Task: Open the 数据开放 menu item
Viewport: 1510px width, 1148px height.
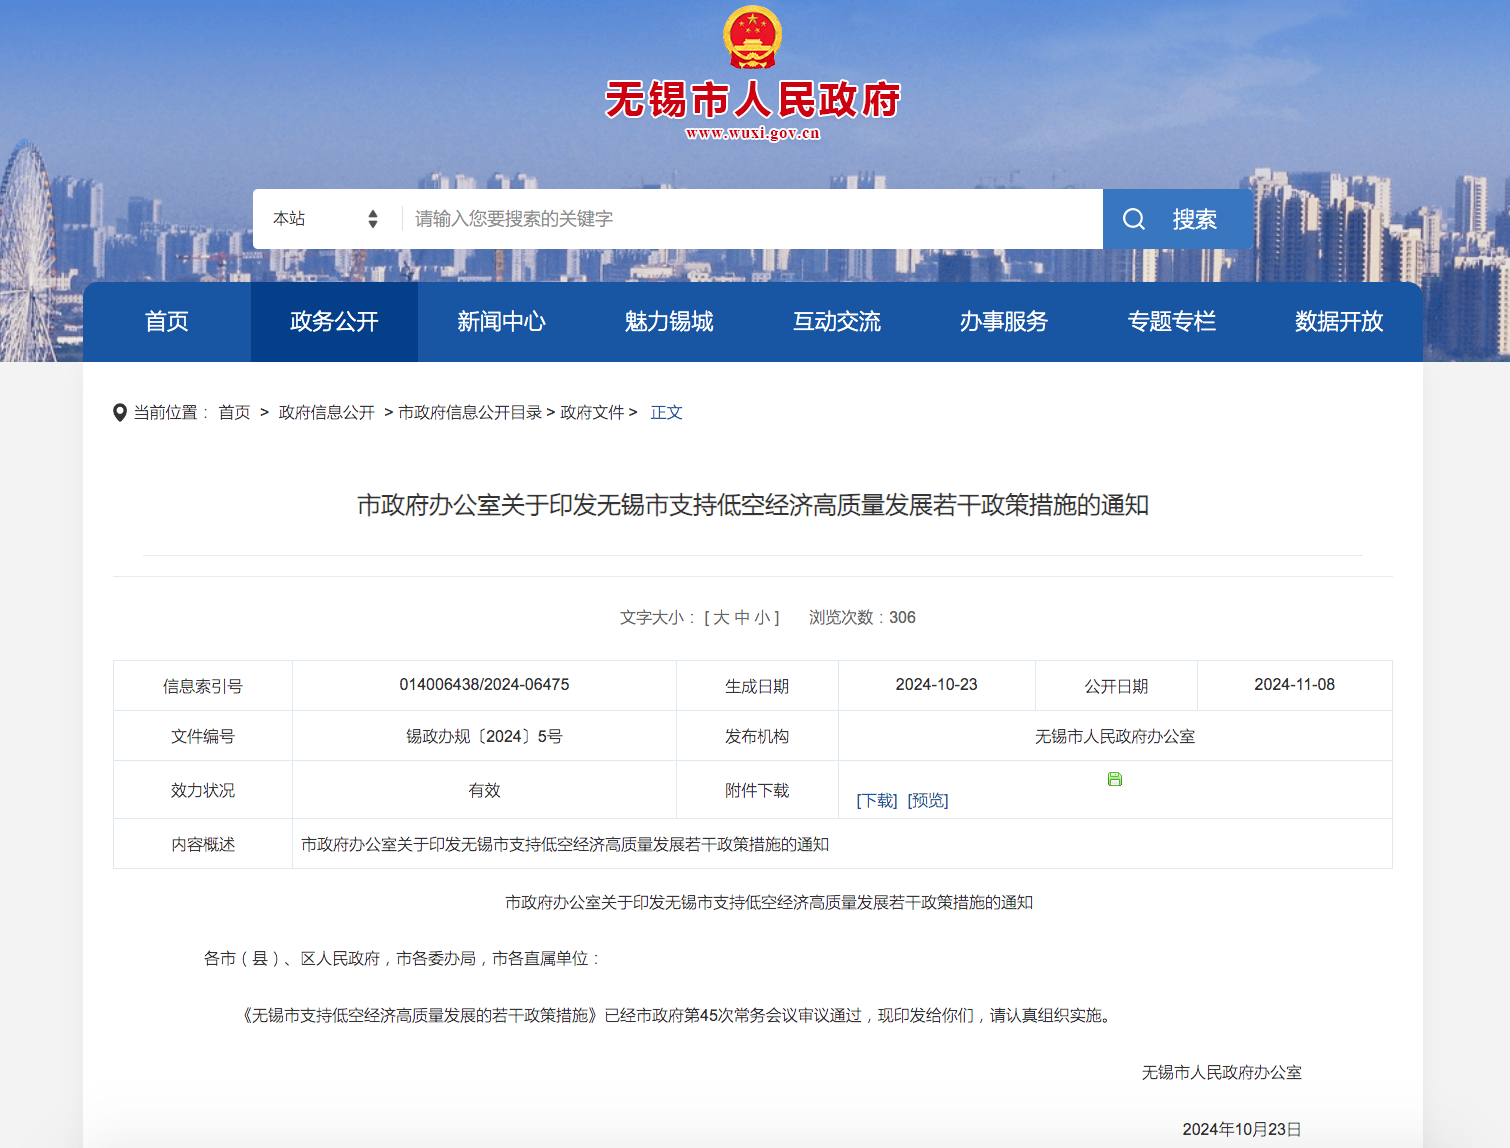Action: [1337, 321]
